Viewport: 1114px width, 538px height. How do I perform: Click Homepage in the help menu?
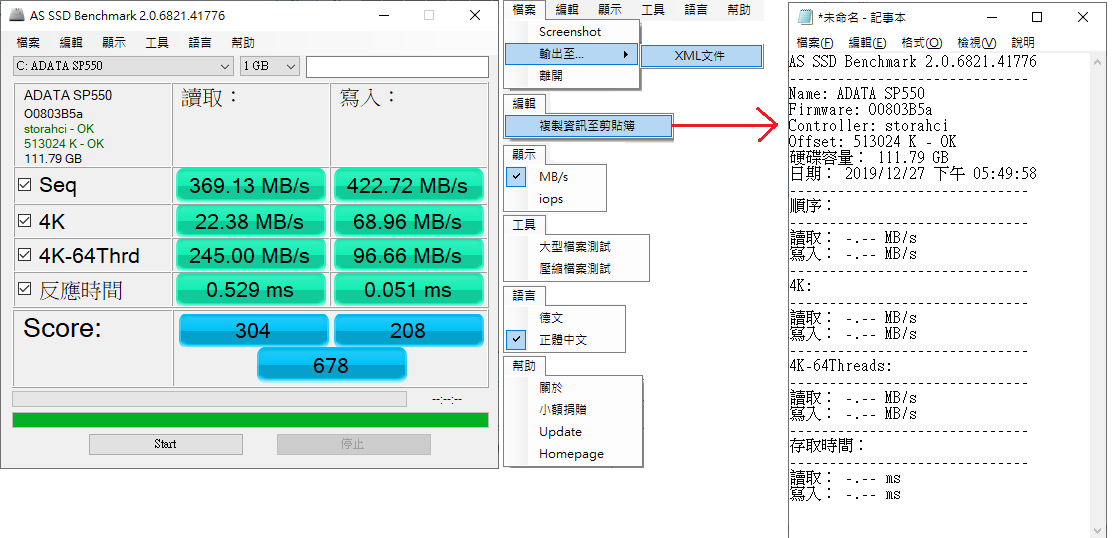pyautogui.click(x=571, y=453)
